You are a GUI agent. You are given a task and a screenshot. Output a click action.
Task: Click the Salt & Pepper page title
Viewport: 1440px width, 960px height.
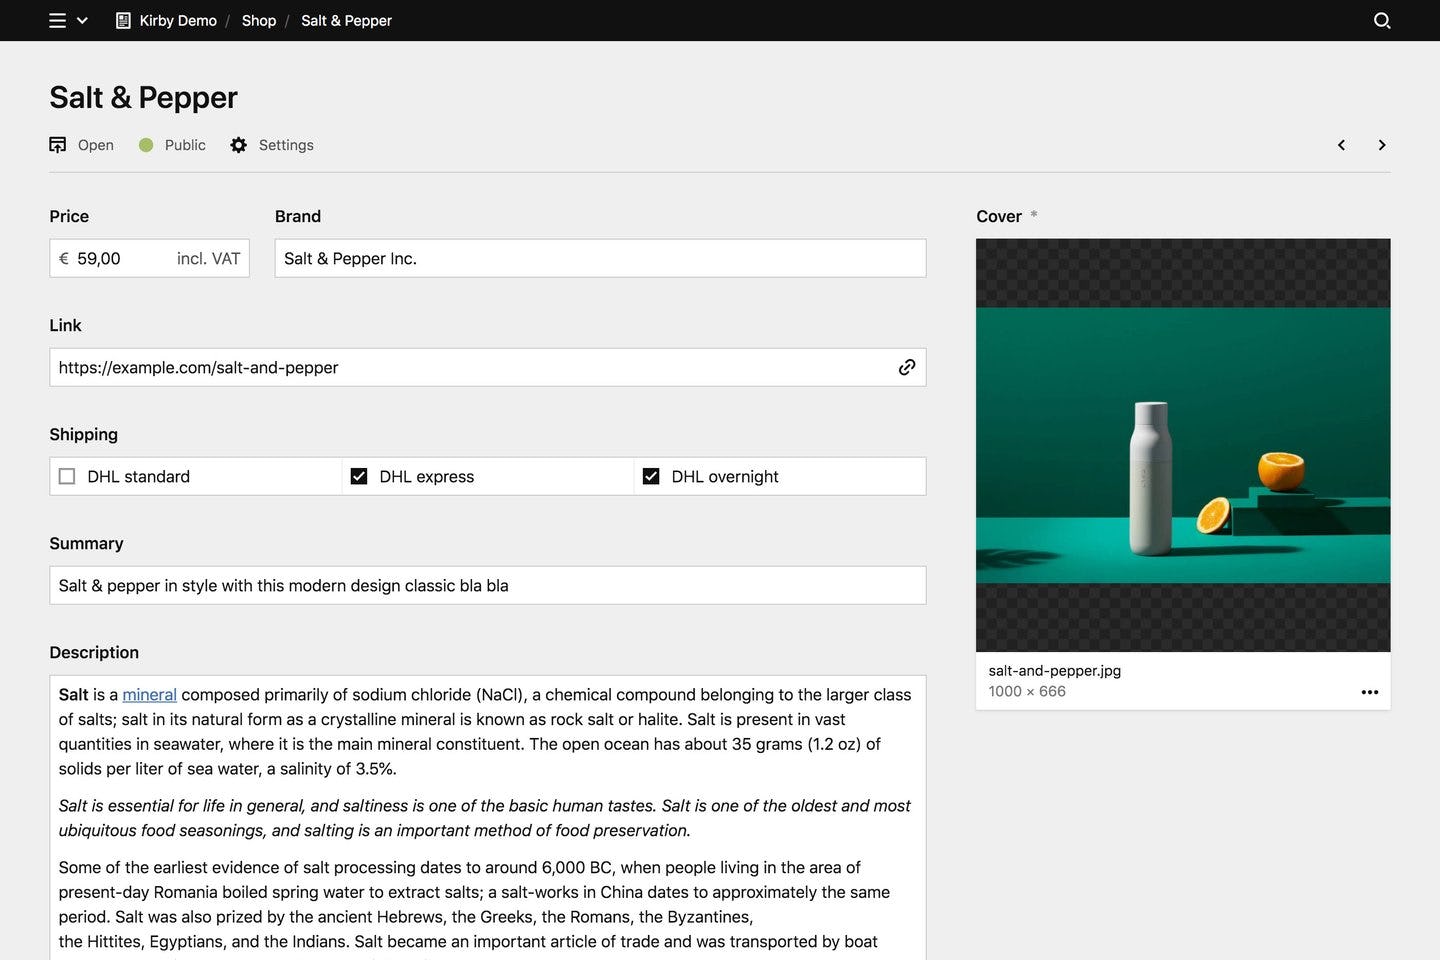pos(143,97)
